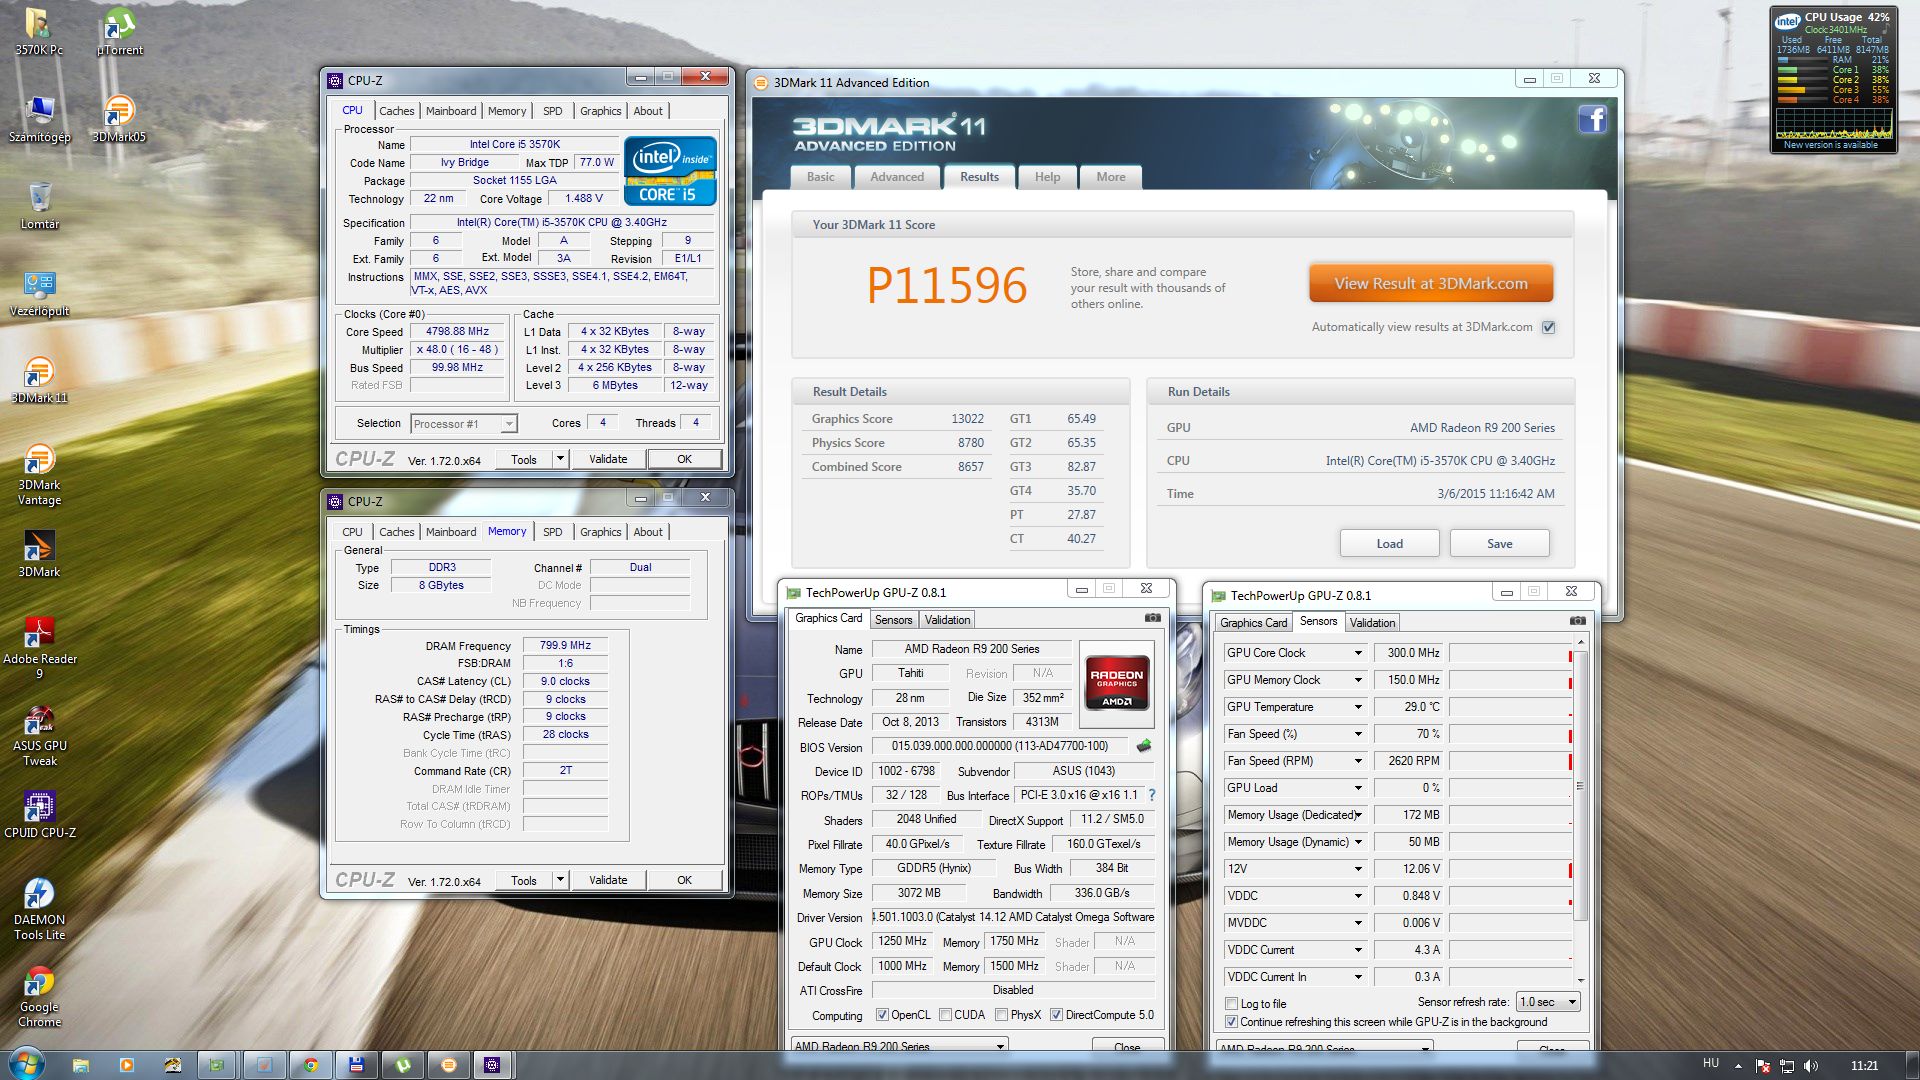Click the GPU-Z screenshot camera icon
This screenshot has height=1080, width=1920.
click(1152, 618)
